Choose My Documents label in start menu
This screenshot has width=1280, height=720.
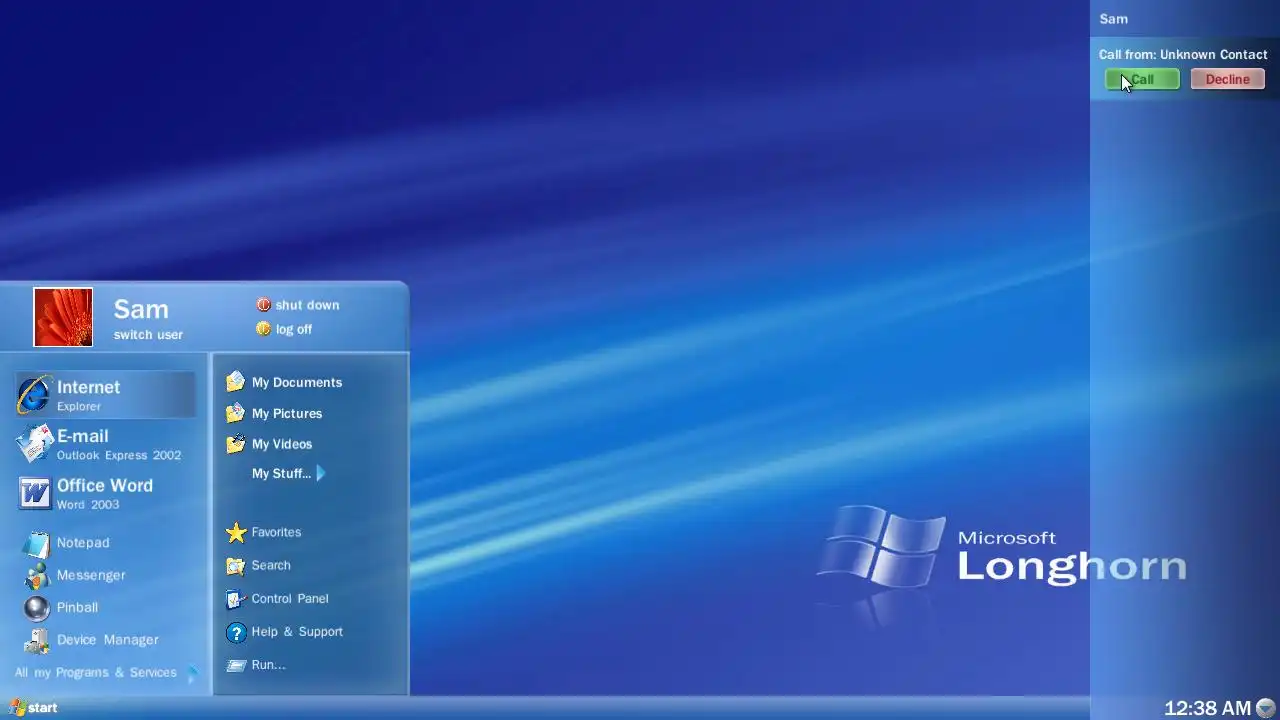click(297, 382)
